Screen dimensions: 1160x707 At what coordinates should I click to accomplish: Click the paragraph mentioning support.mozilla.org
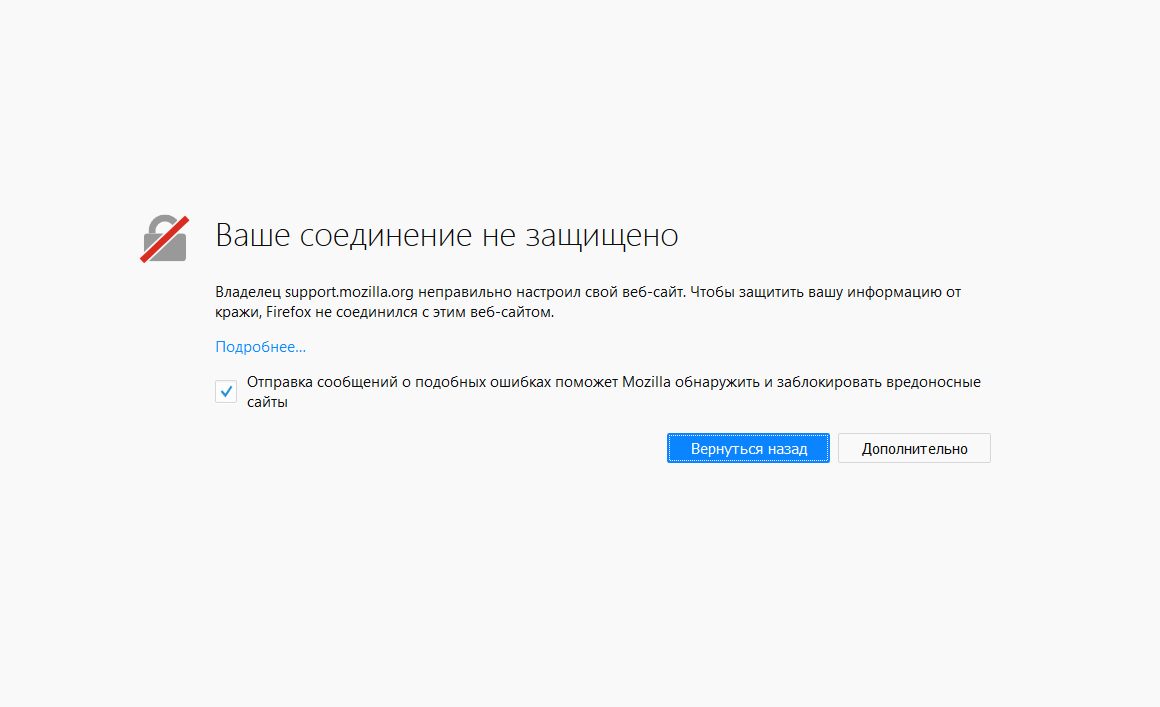588,302
